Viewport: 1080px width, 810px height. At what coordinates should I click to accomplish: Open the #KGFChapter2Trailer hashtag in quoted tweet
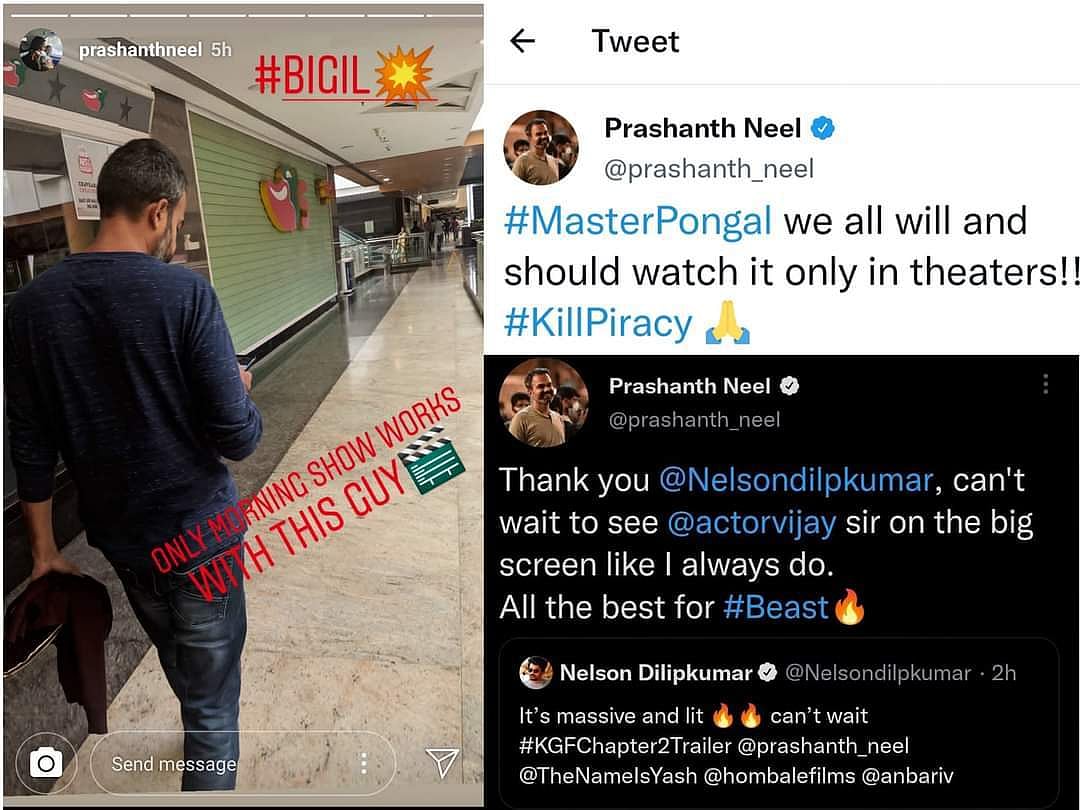pos(625,746)
